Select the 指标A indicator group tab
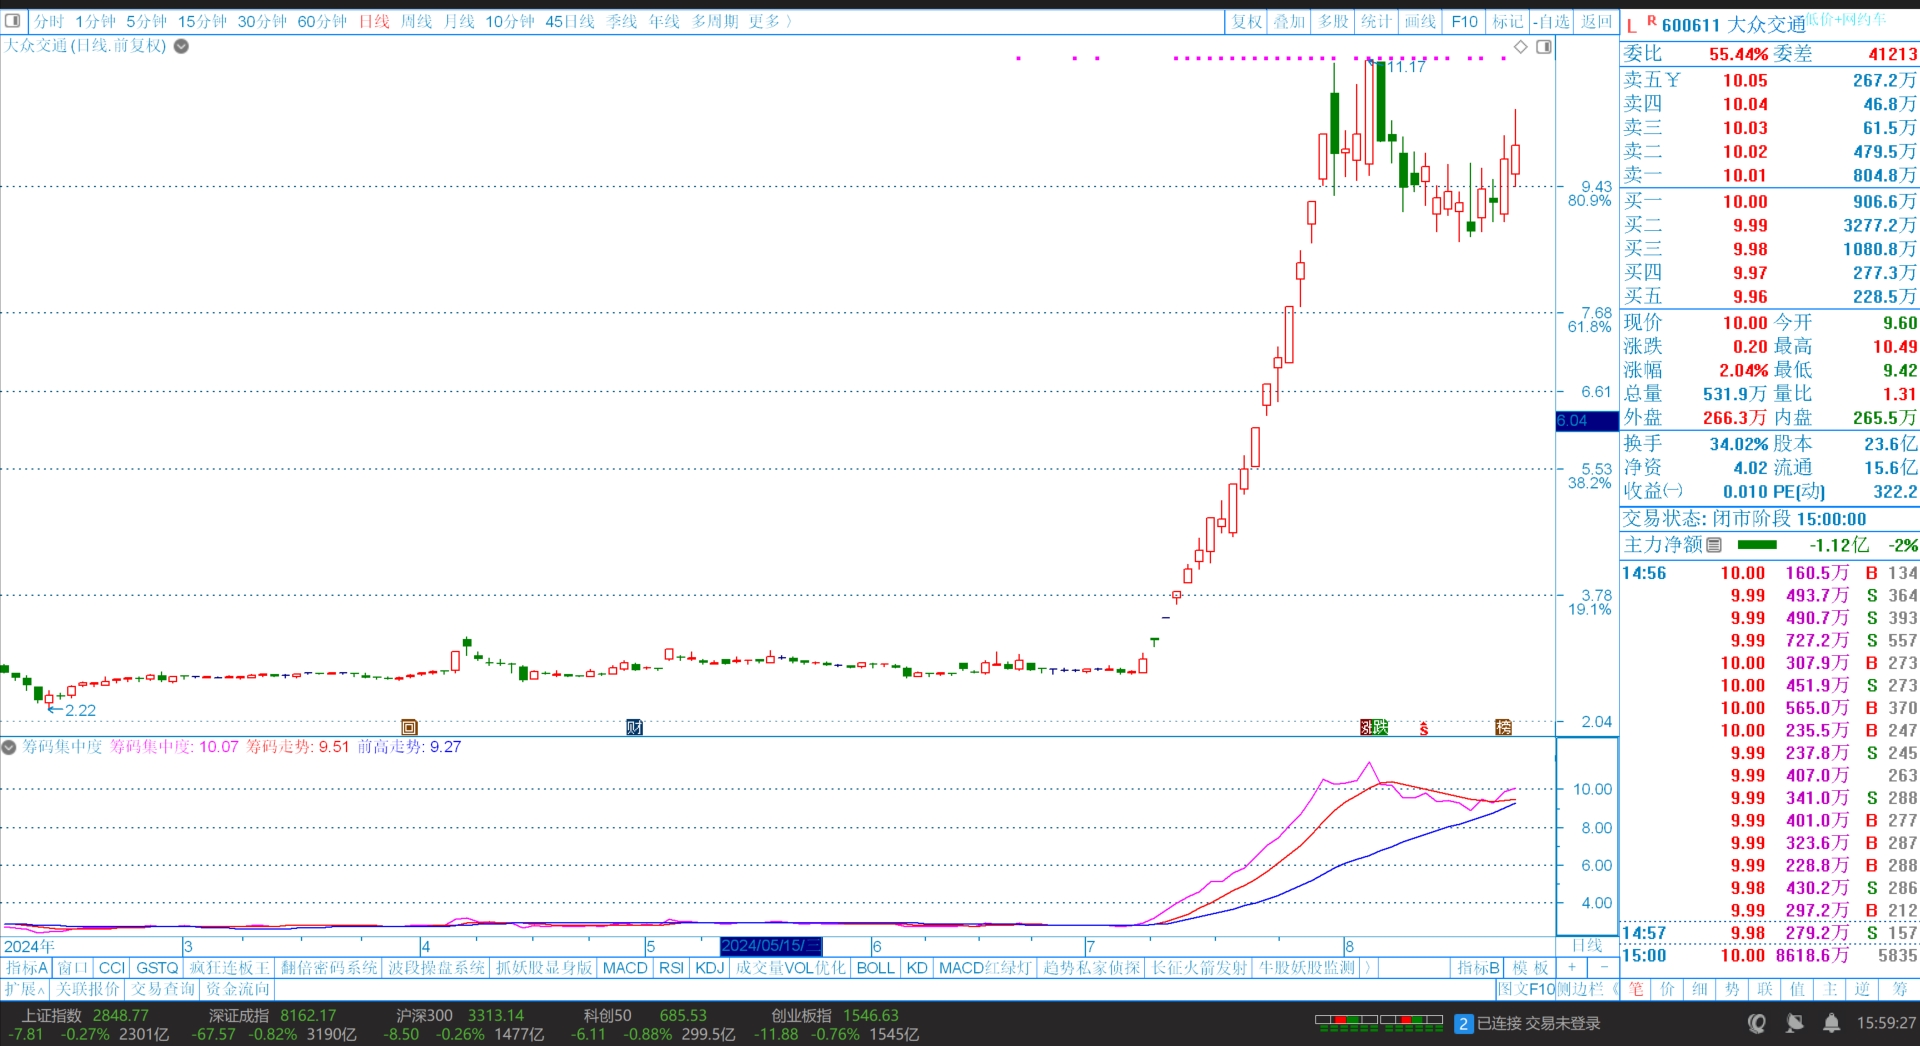Viewport: 1920px width, 1046px height. tap(27, 968)
